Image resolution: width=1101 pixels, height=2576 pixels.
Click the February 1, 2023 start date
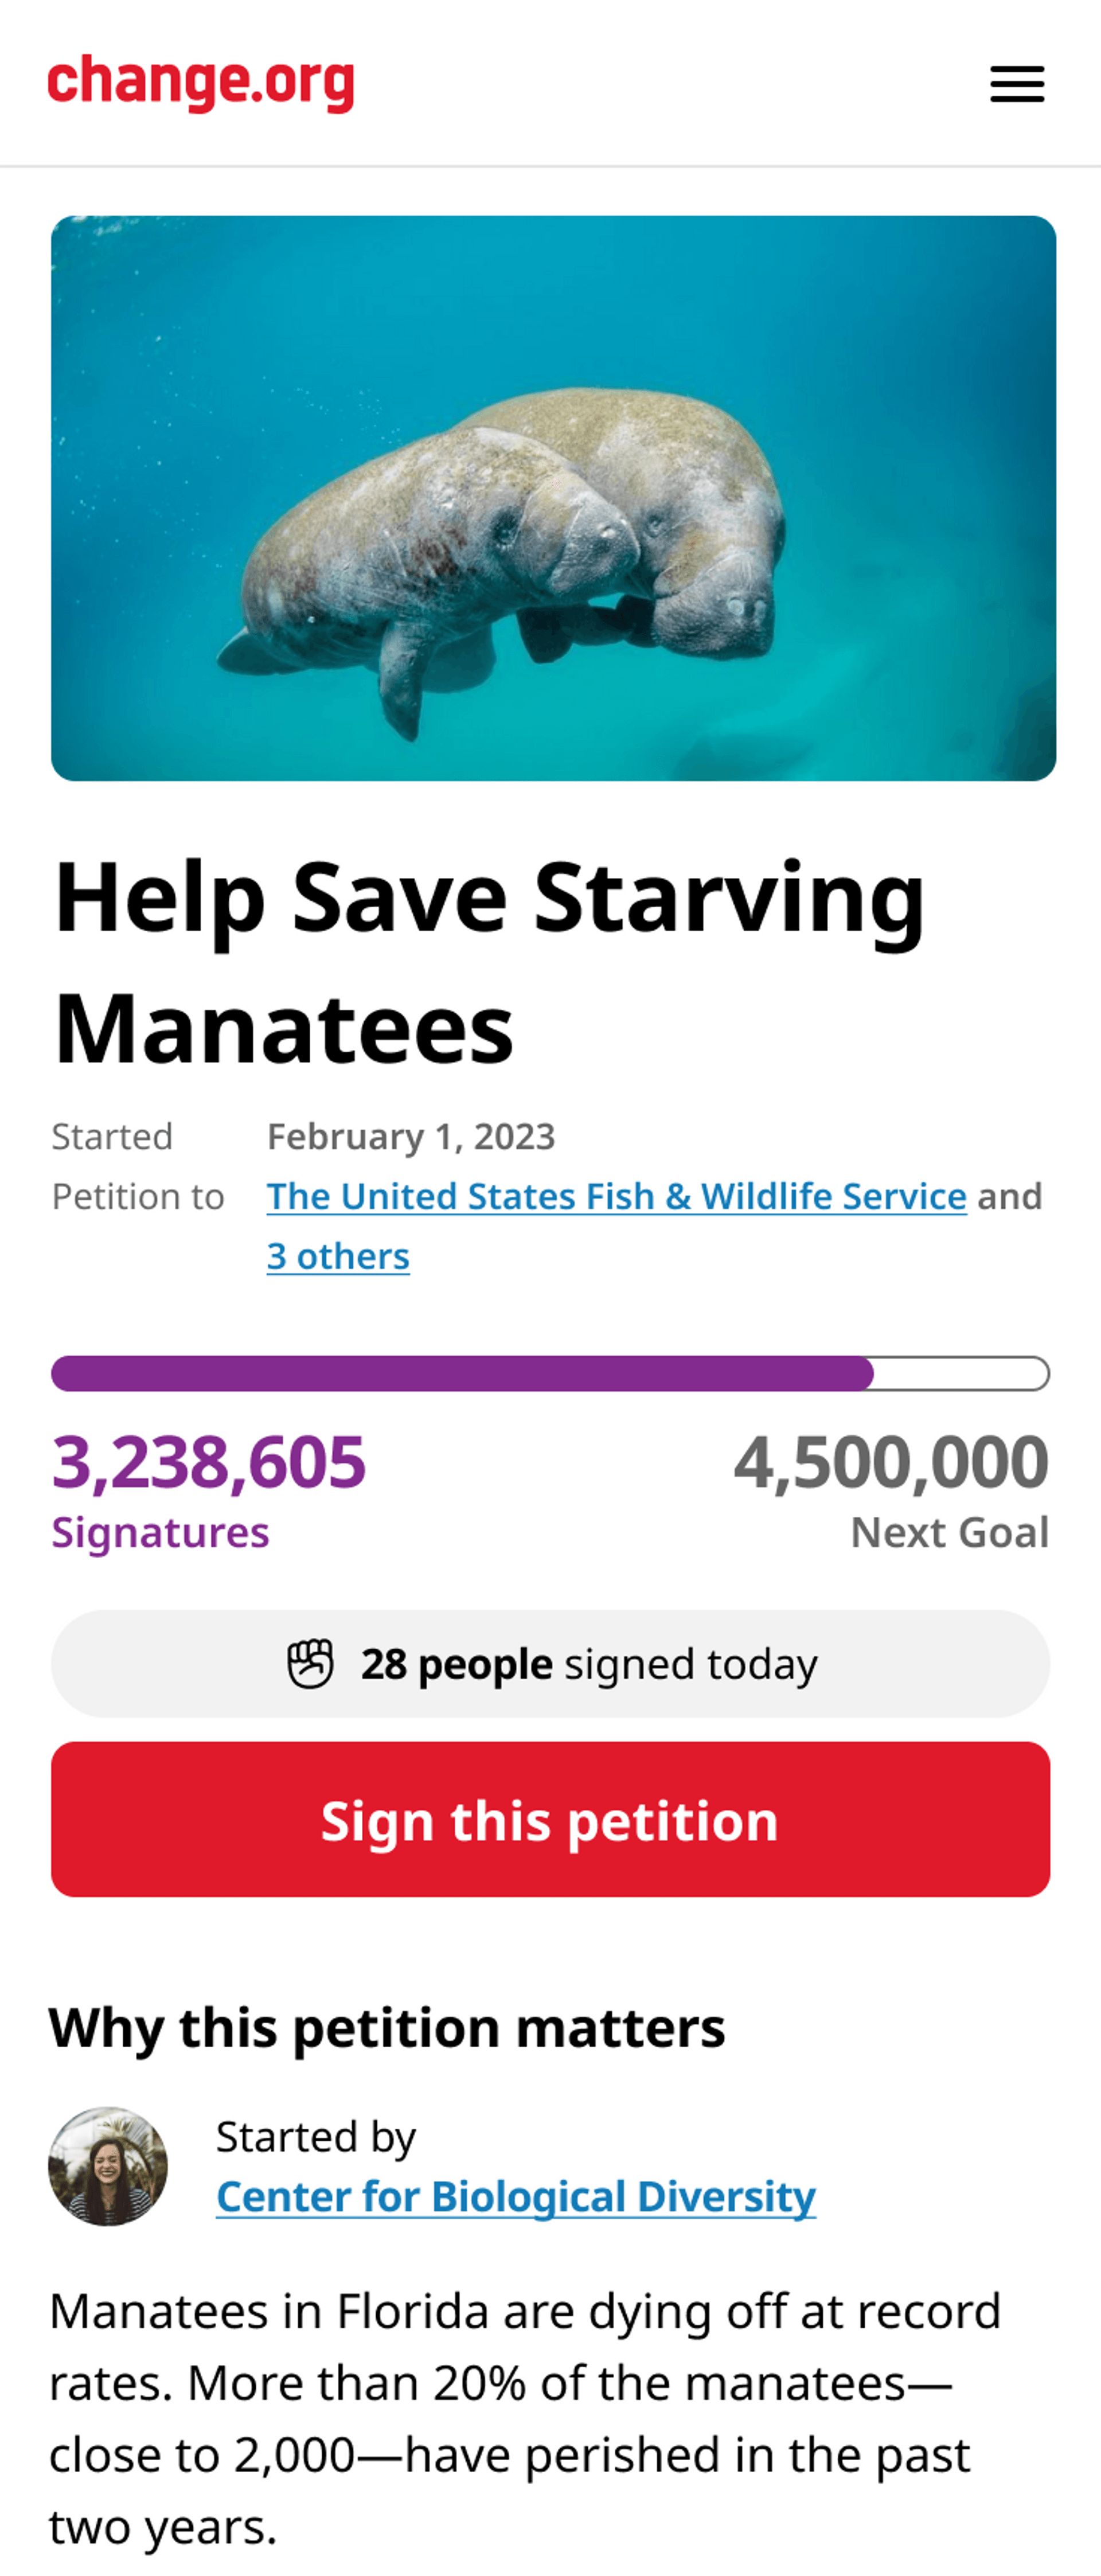[411, 1136]
